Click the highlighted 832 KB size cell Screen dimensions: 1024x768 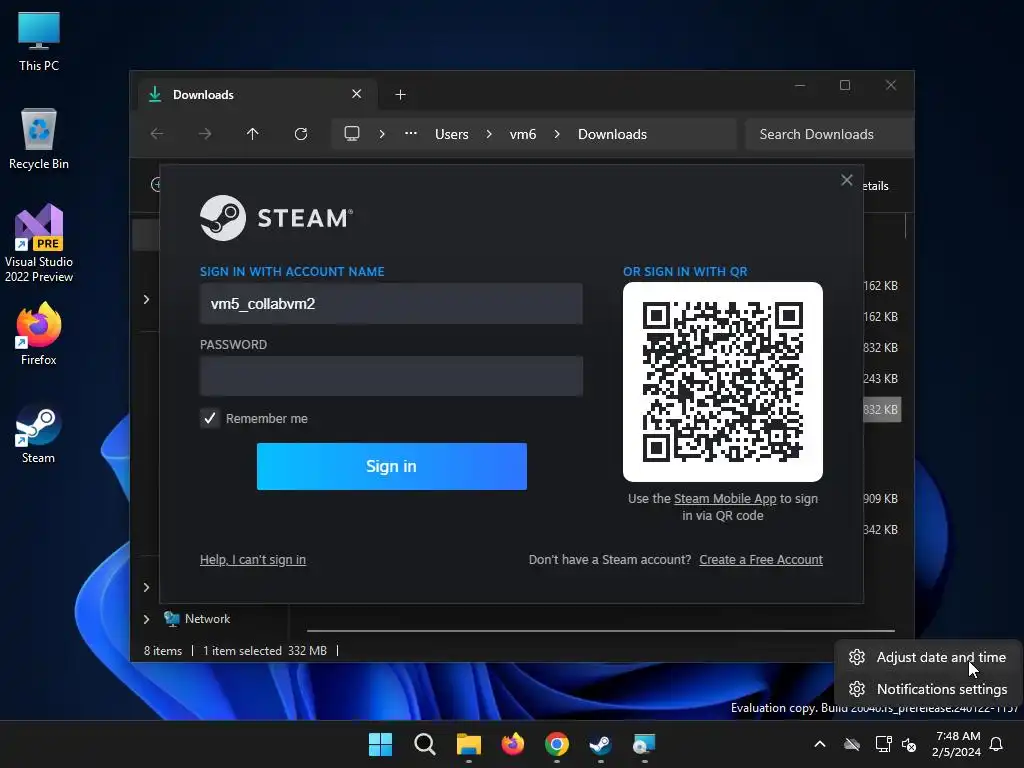[x=882, y=409]
